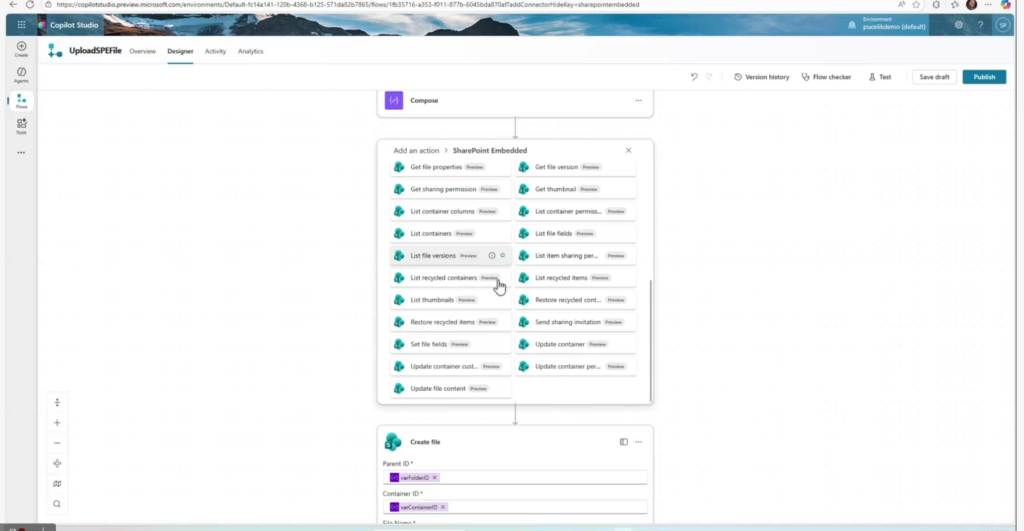Select the Get file properties action

[x=451, y=167]
